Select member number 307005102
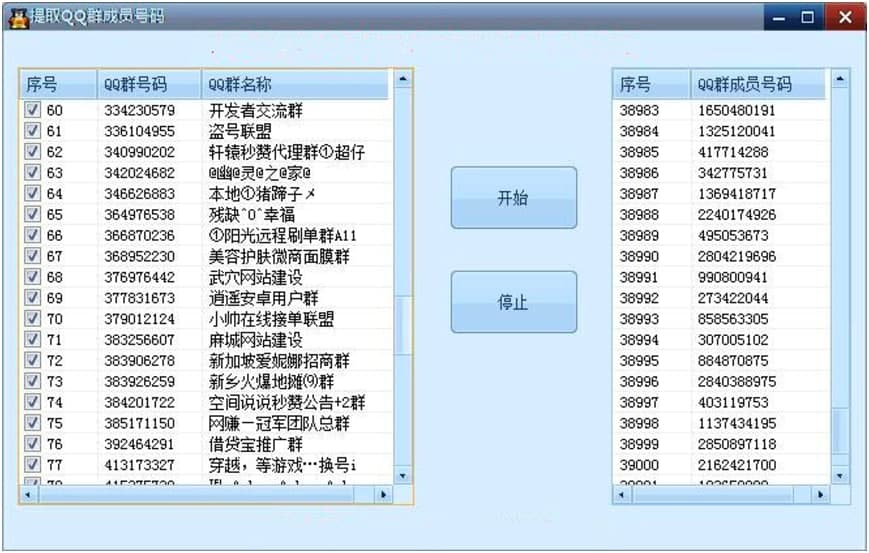Image resolution: width=869 pixels, height=553 pixels. click(733, 340)
